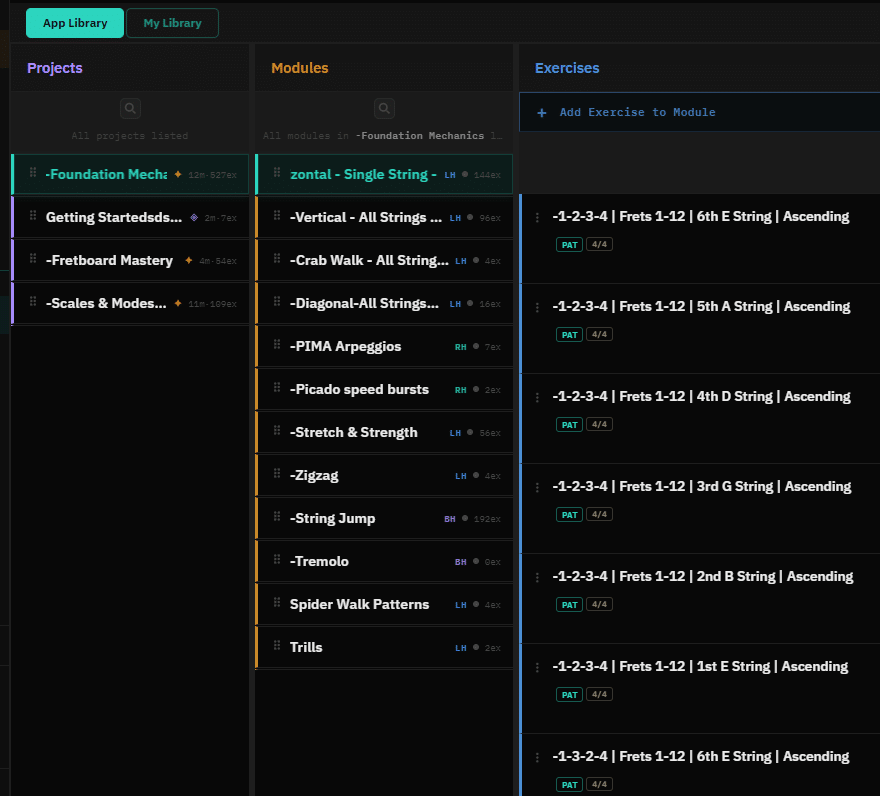The height and width of the screenshot is (796, 880).
Task: Open the Modules search icon
Action: point(384,108)
